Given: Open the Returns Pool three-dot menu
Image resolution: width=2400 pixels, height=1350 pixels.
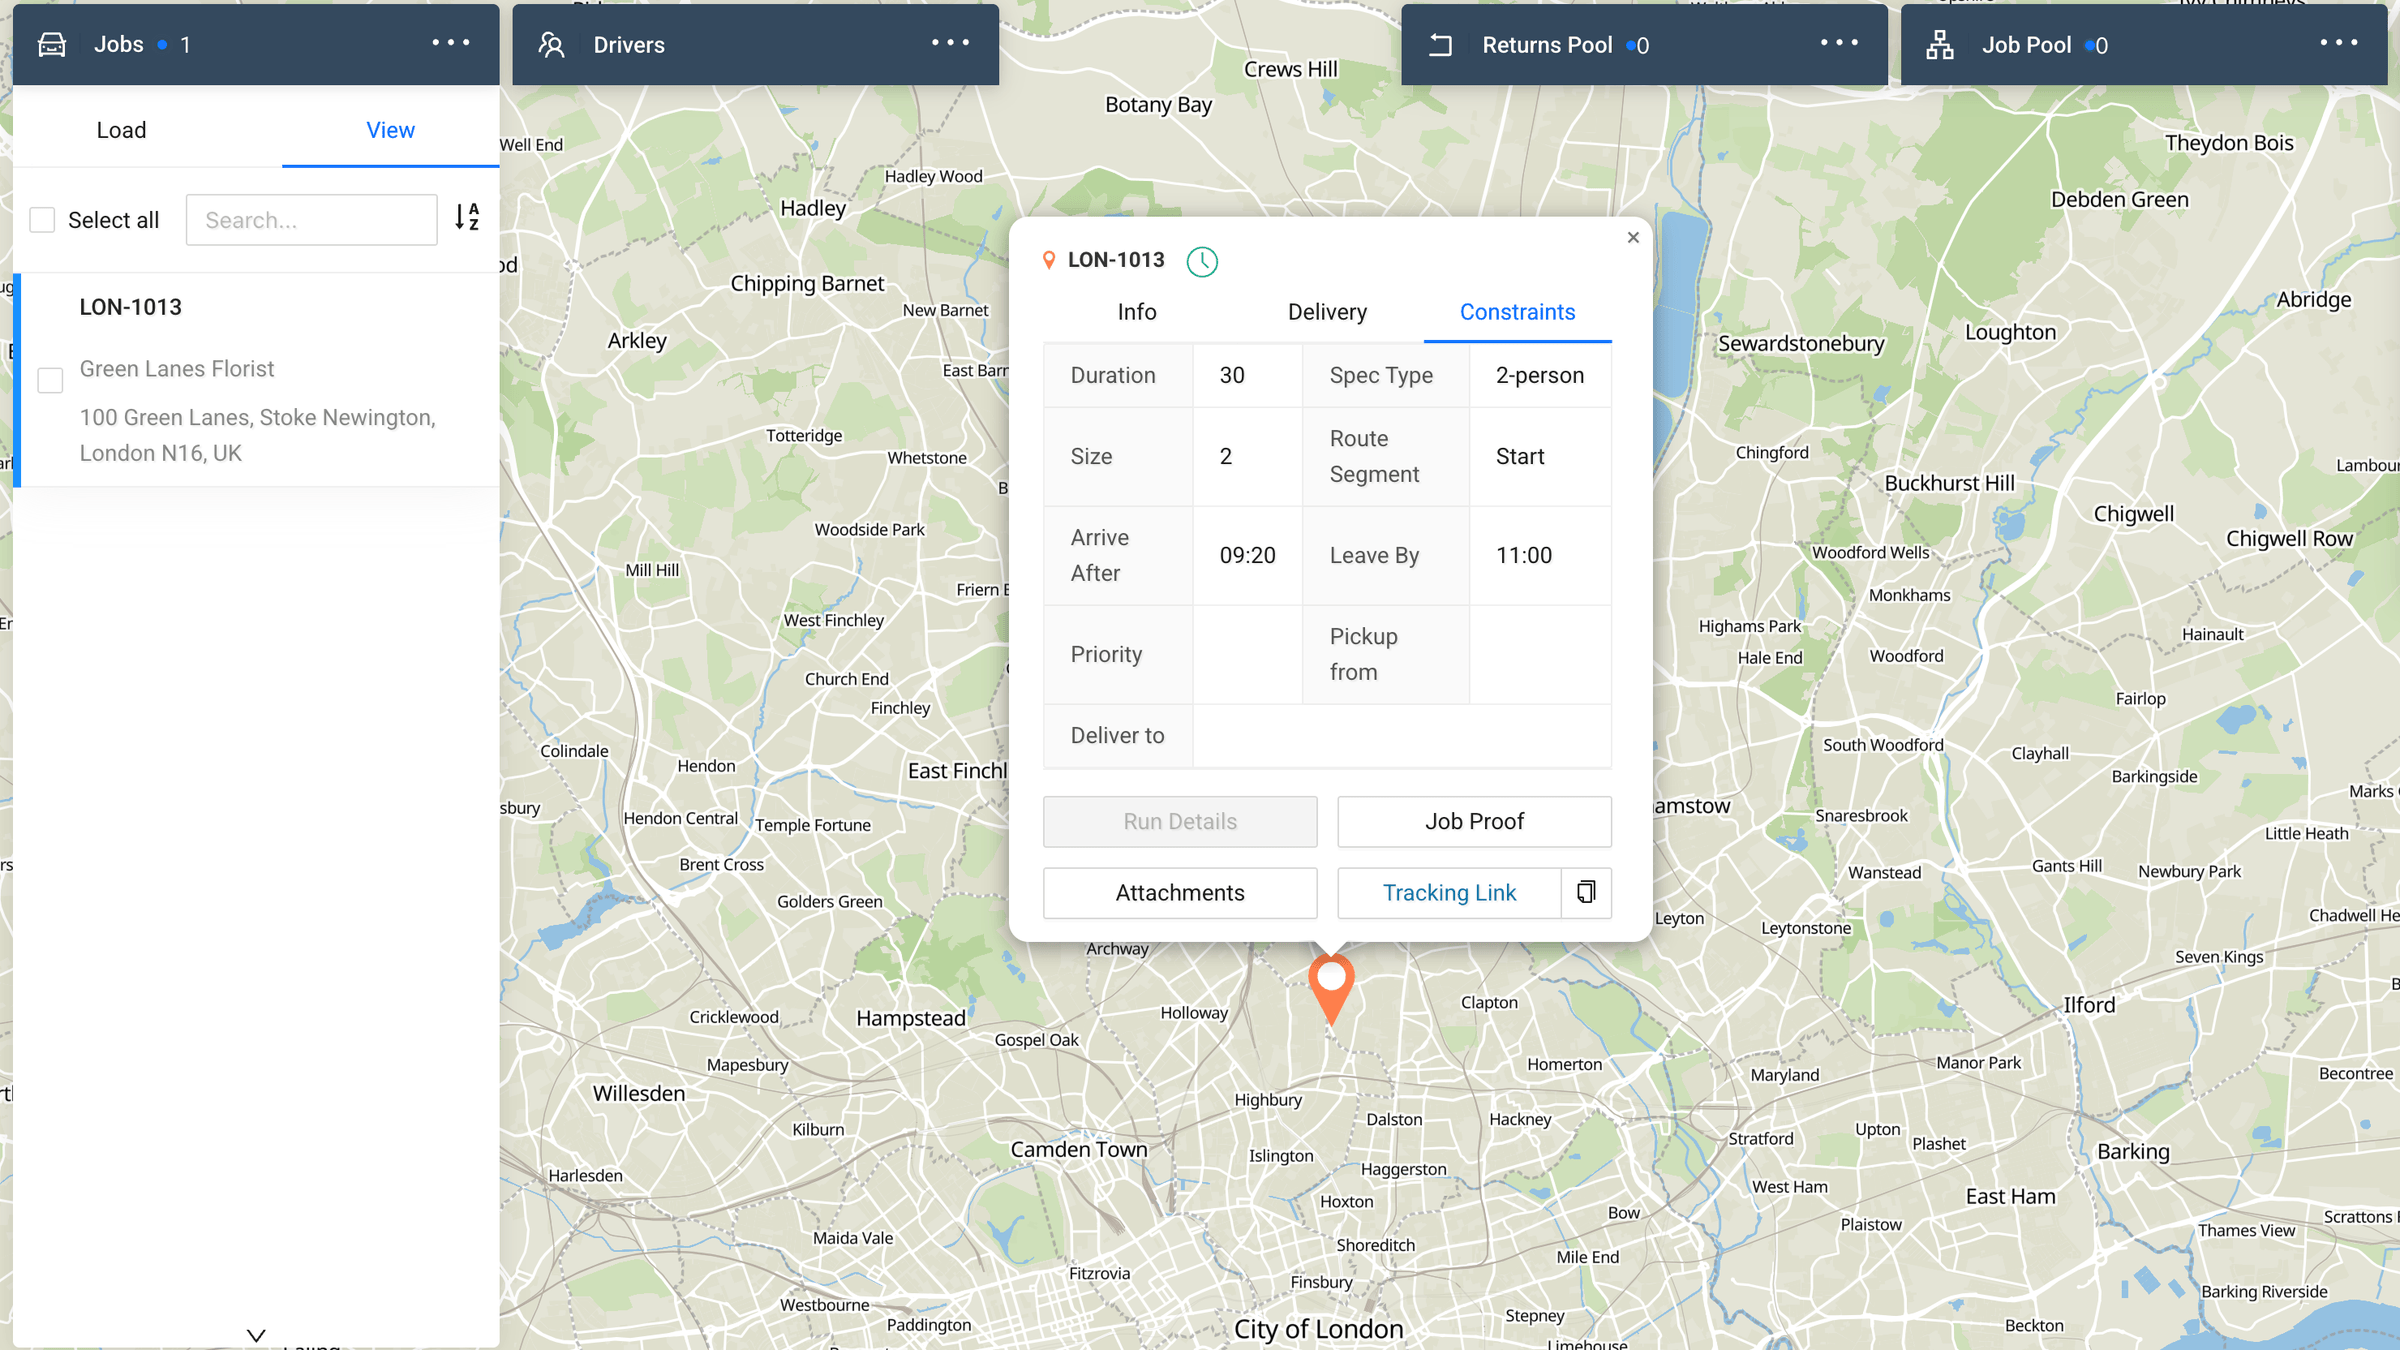Looking at the screenshot, I should [x=1839, y=43].
